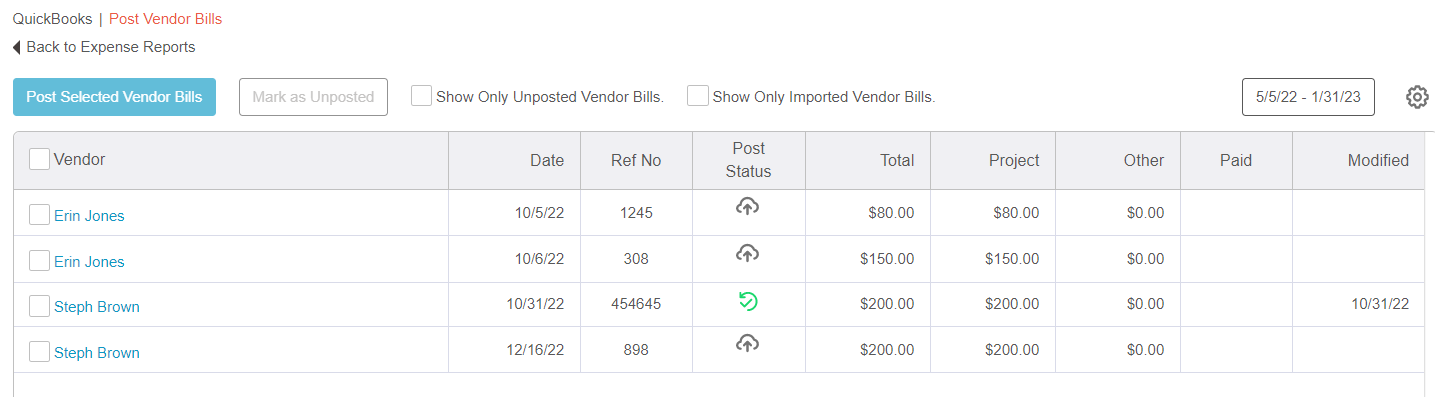Viewport: 1435px width, 397px height.
Task: Open the settings gear icon
Action: tap(1417, 97)
